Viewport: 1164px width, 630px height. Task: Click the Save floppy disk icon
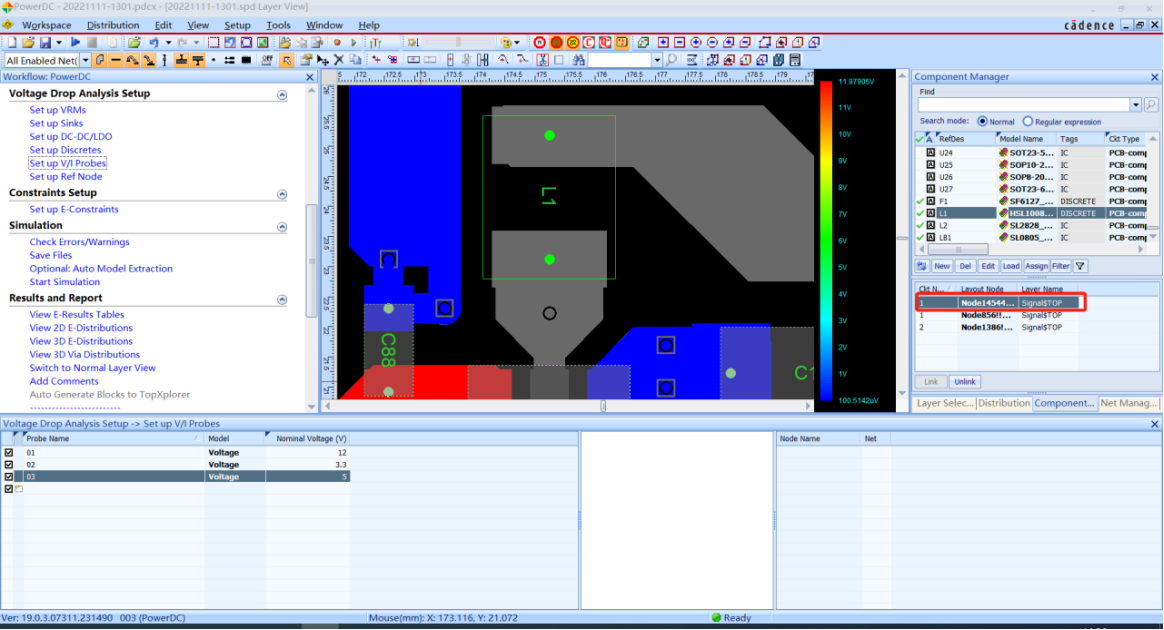(x=45, y=42)
